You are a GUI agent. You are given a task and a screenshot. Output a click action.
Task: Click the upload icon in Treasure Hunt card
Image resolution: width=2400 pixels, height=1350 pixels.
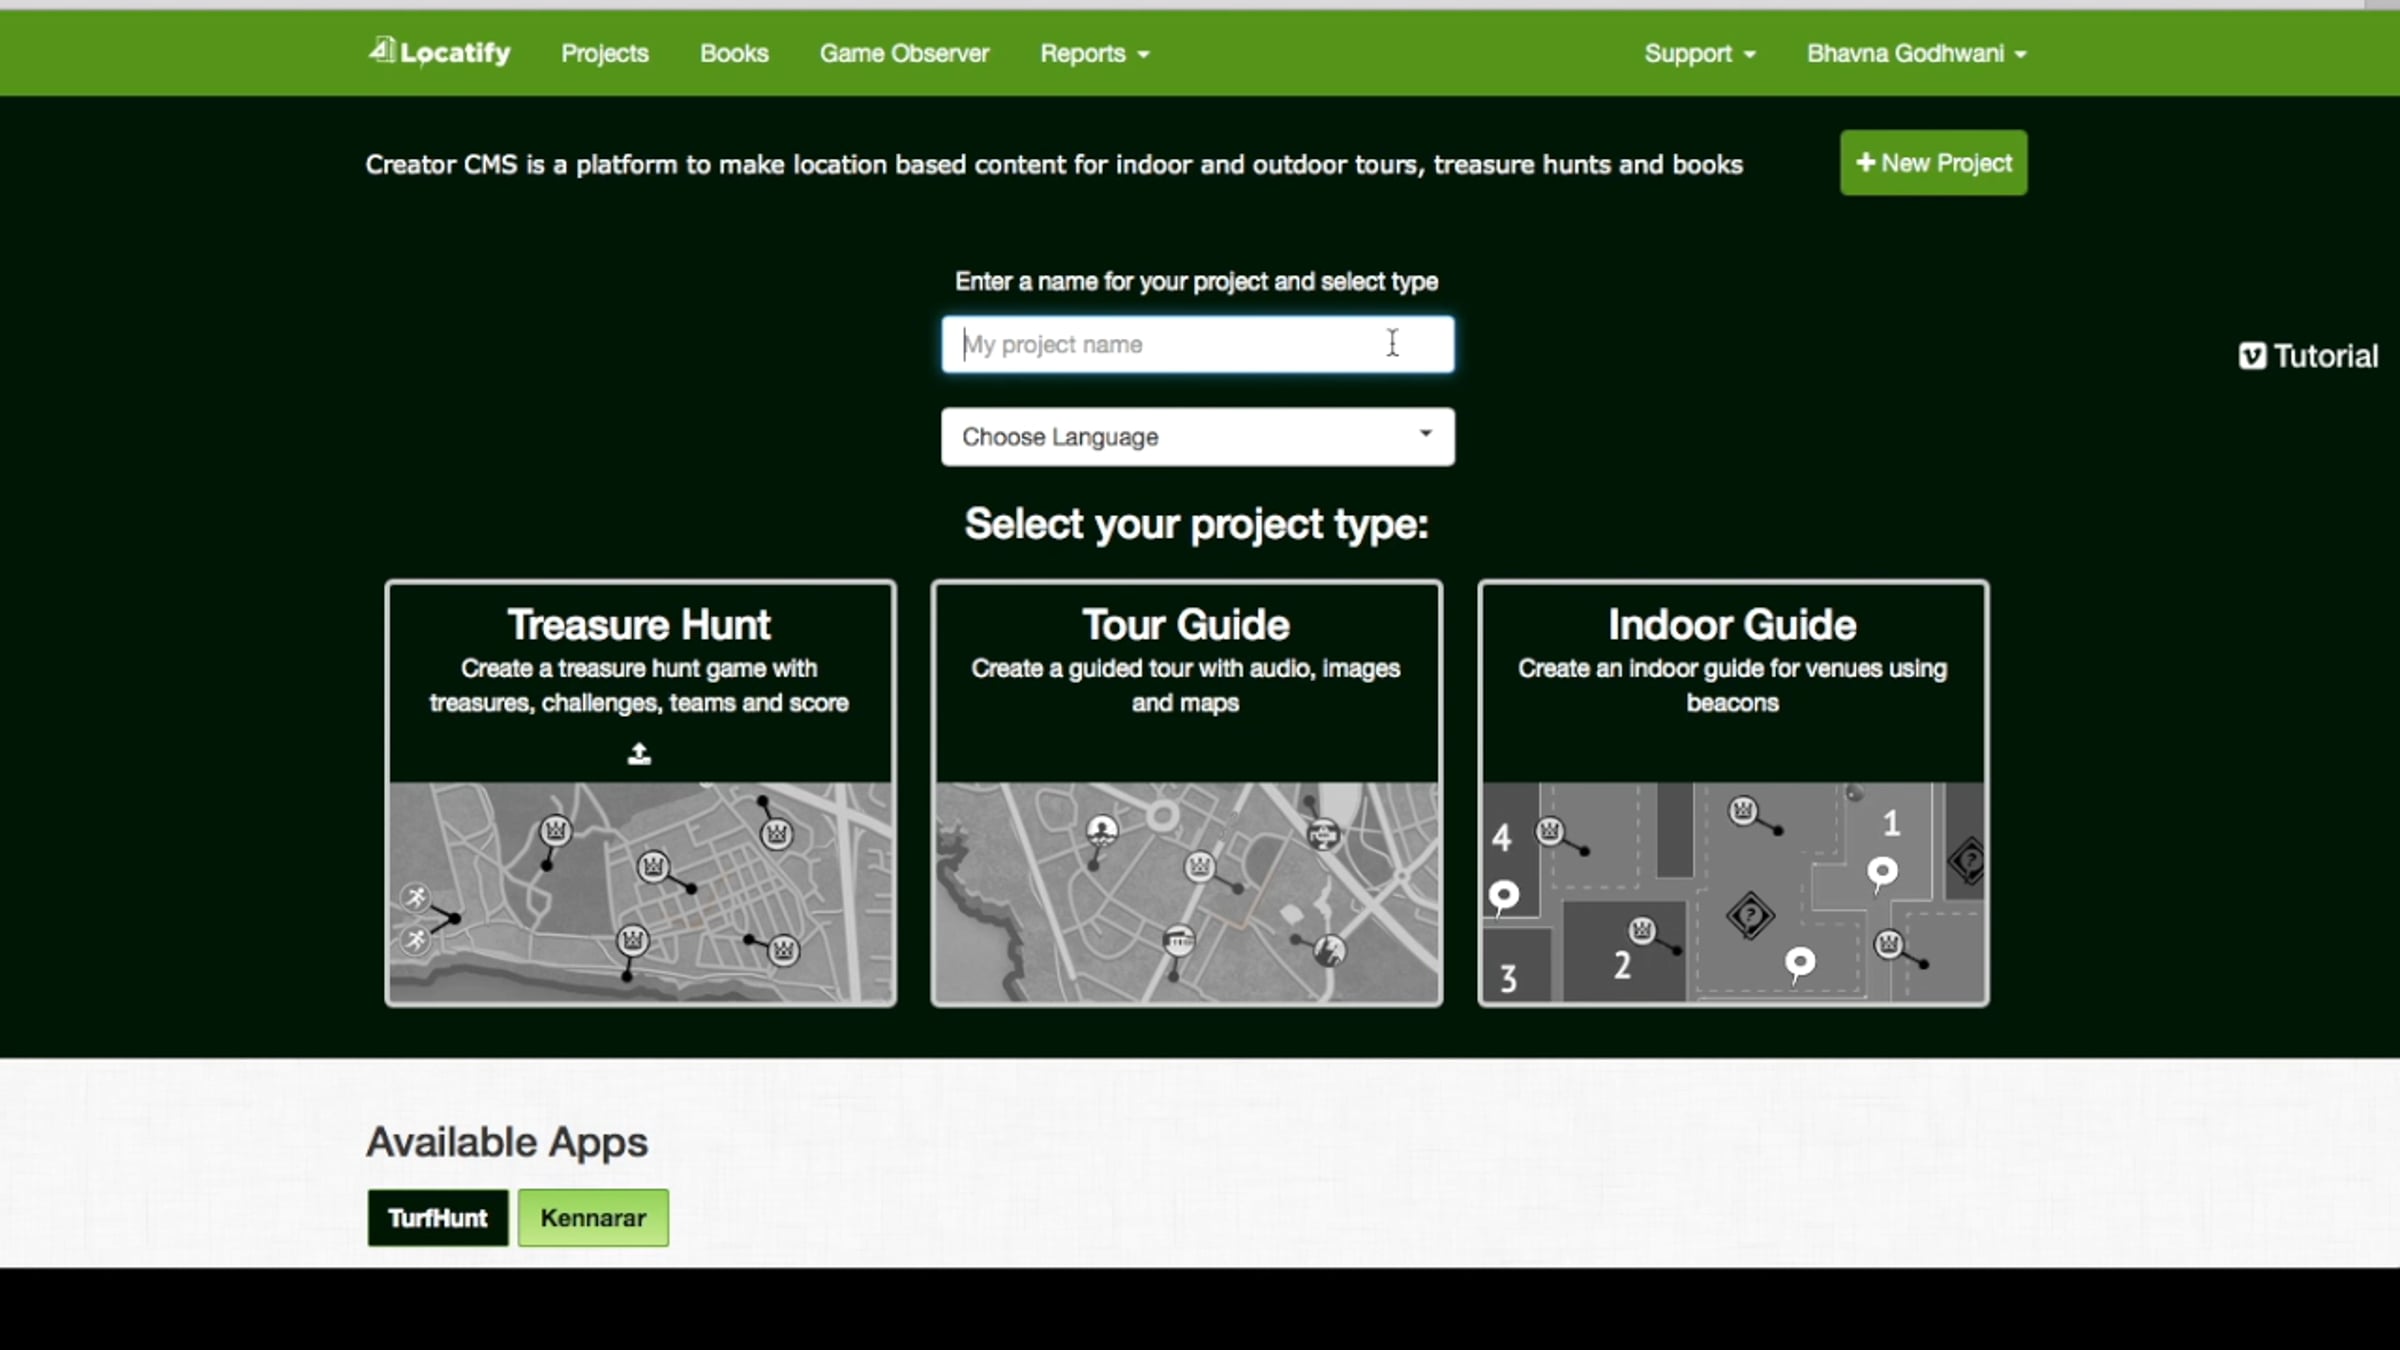[639, 754]
